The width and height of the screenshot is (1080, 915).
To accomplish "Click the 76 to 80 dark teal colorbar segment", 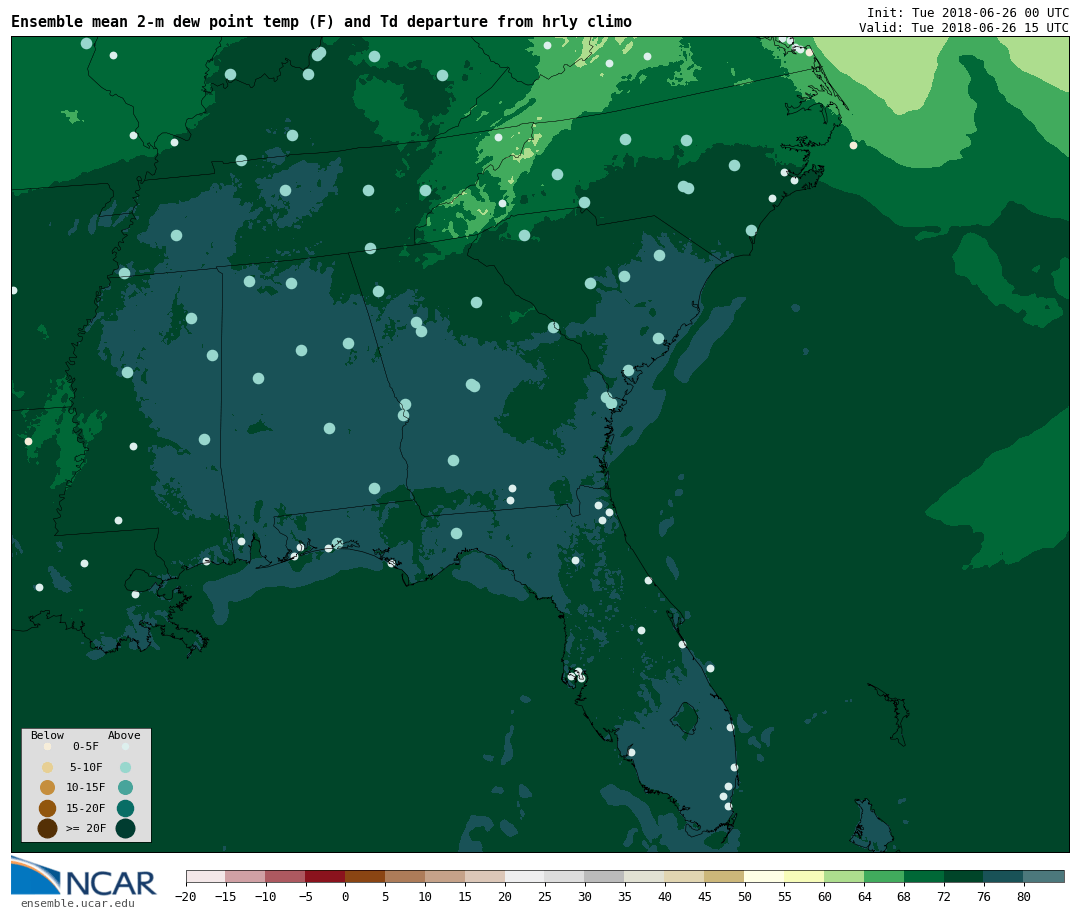I will [1005, 876].
